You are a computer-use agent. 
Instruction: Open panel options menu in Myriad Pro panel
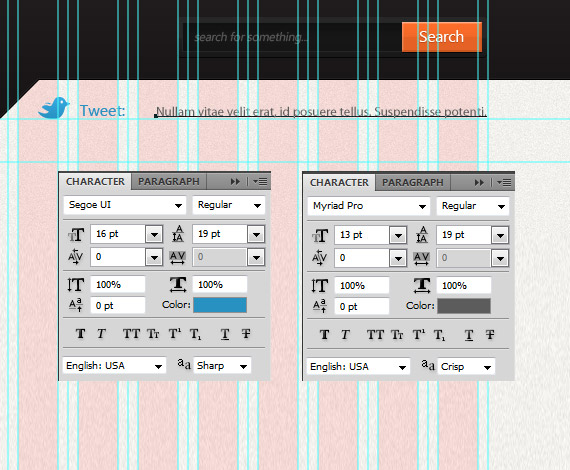tap(504, 182)
